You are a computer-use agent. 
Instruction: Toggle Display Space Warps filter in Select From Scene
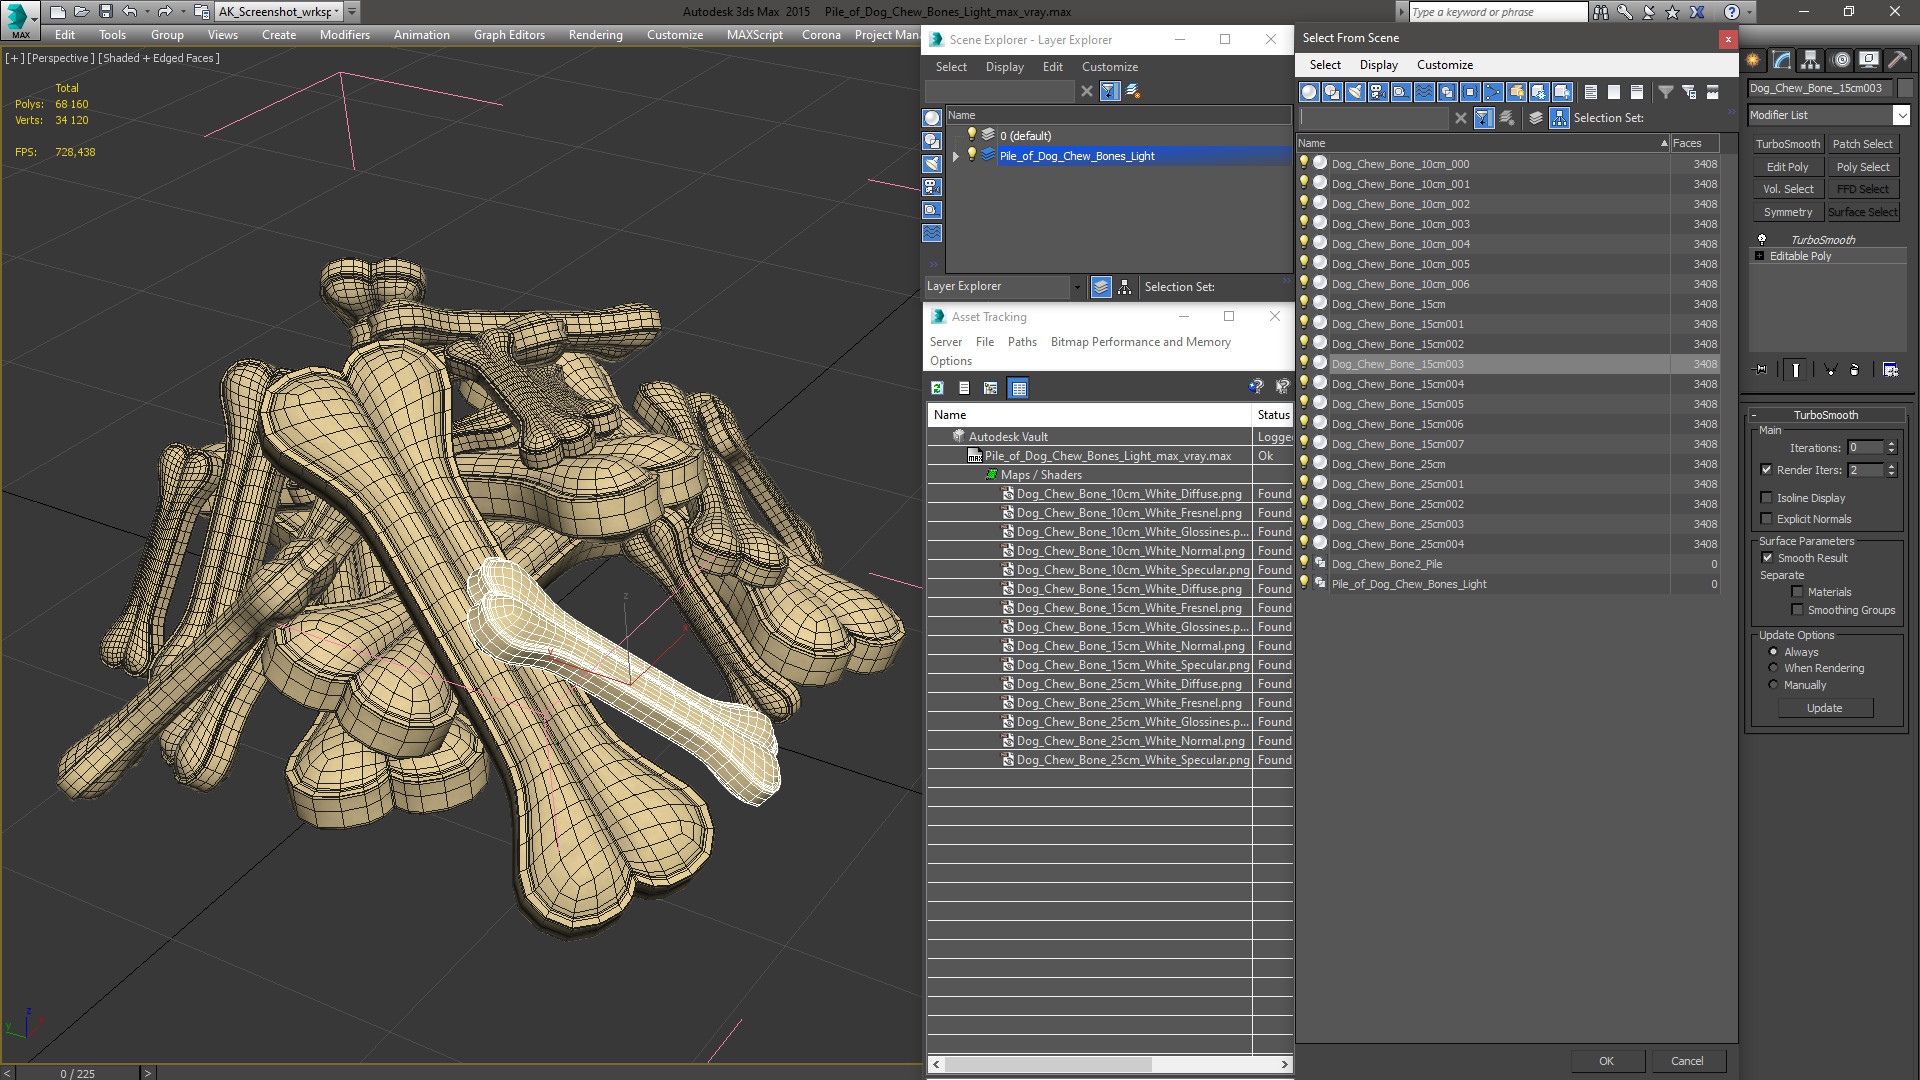click(x=1424, y=92)
